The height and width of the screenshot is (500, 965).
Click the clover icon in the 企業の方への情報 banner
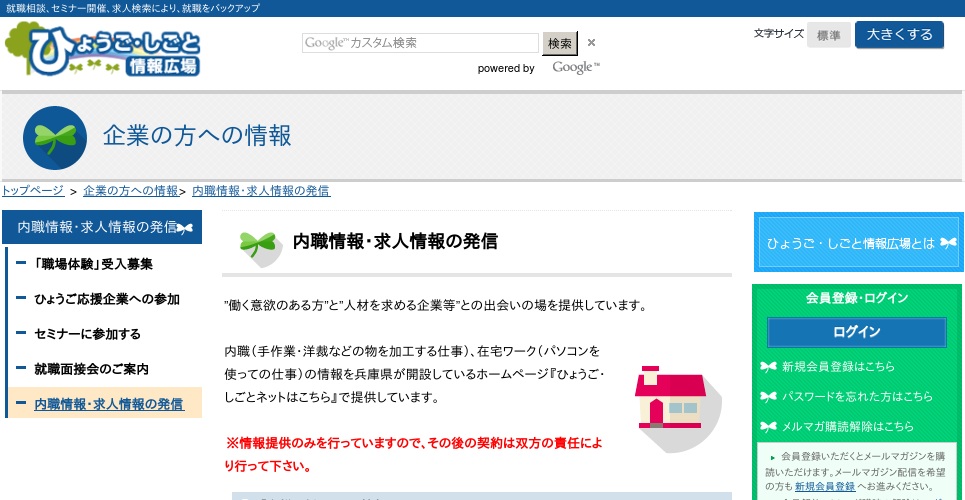tap(55, 138)
